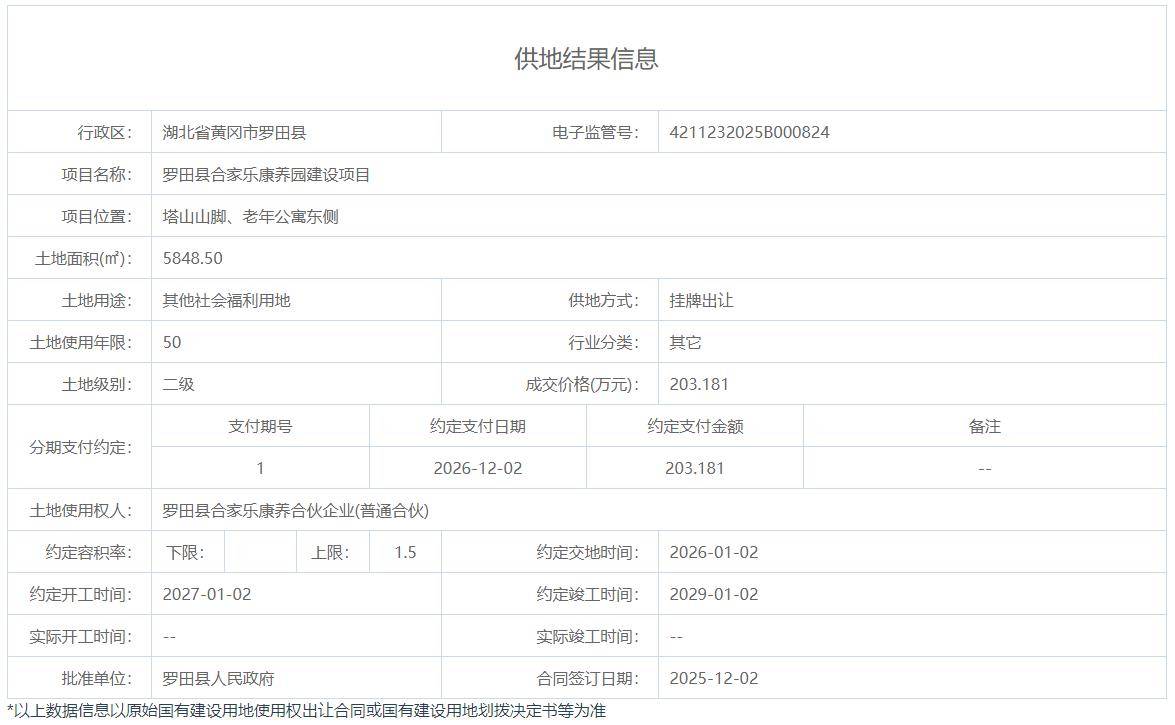Click land user 罗田县合家乐康养合伙企业(普通合伙)

[x=295, y=511]
